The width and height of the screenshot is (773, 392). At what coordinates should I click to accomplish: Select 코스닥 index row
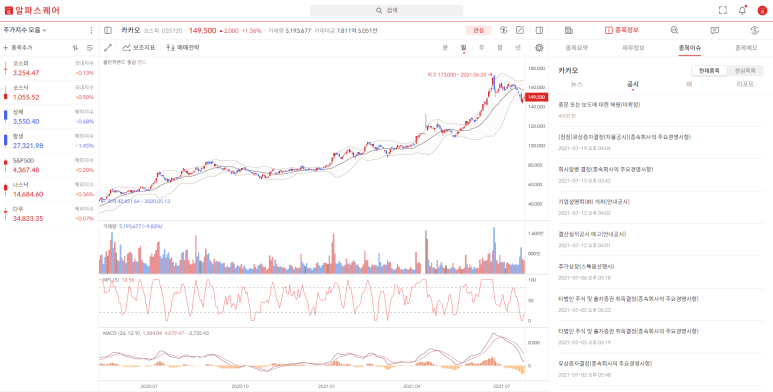[x=49, y=92]
